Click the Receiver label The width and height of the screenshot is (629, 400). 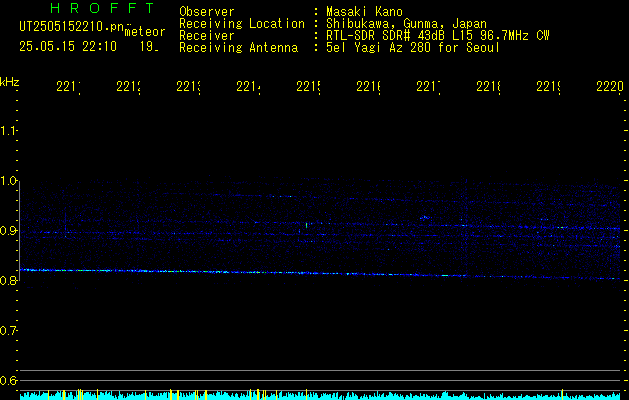[207, 36]
